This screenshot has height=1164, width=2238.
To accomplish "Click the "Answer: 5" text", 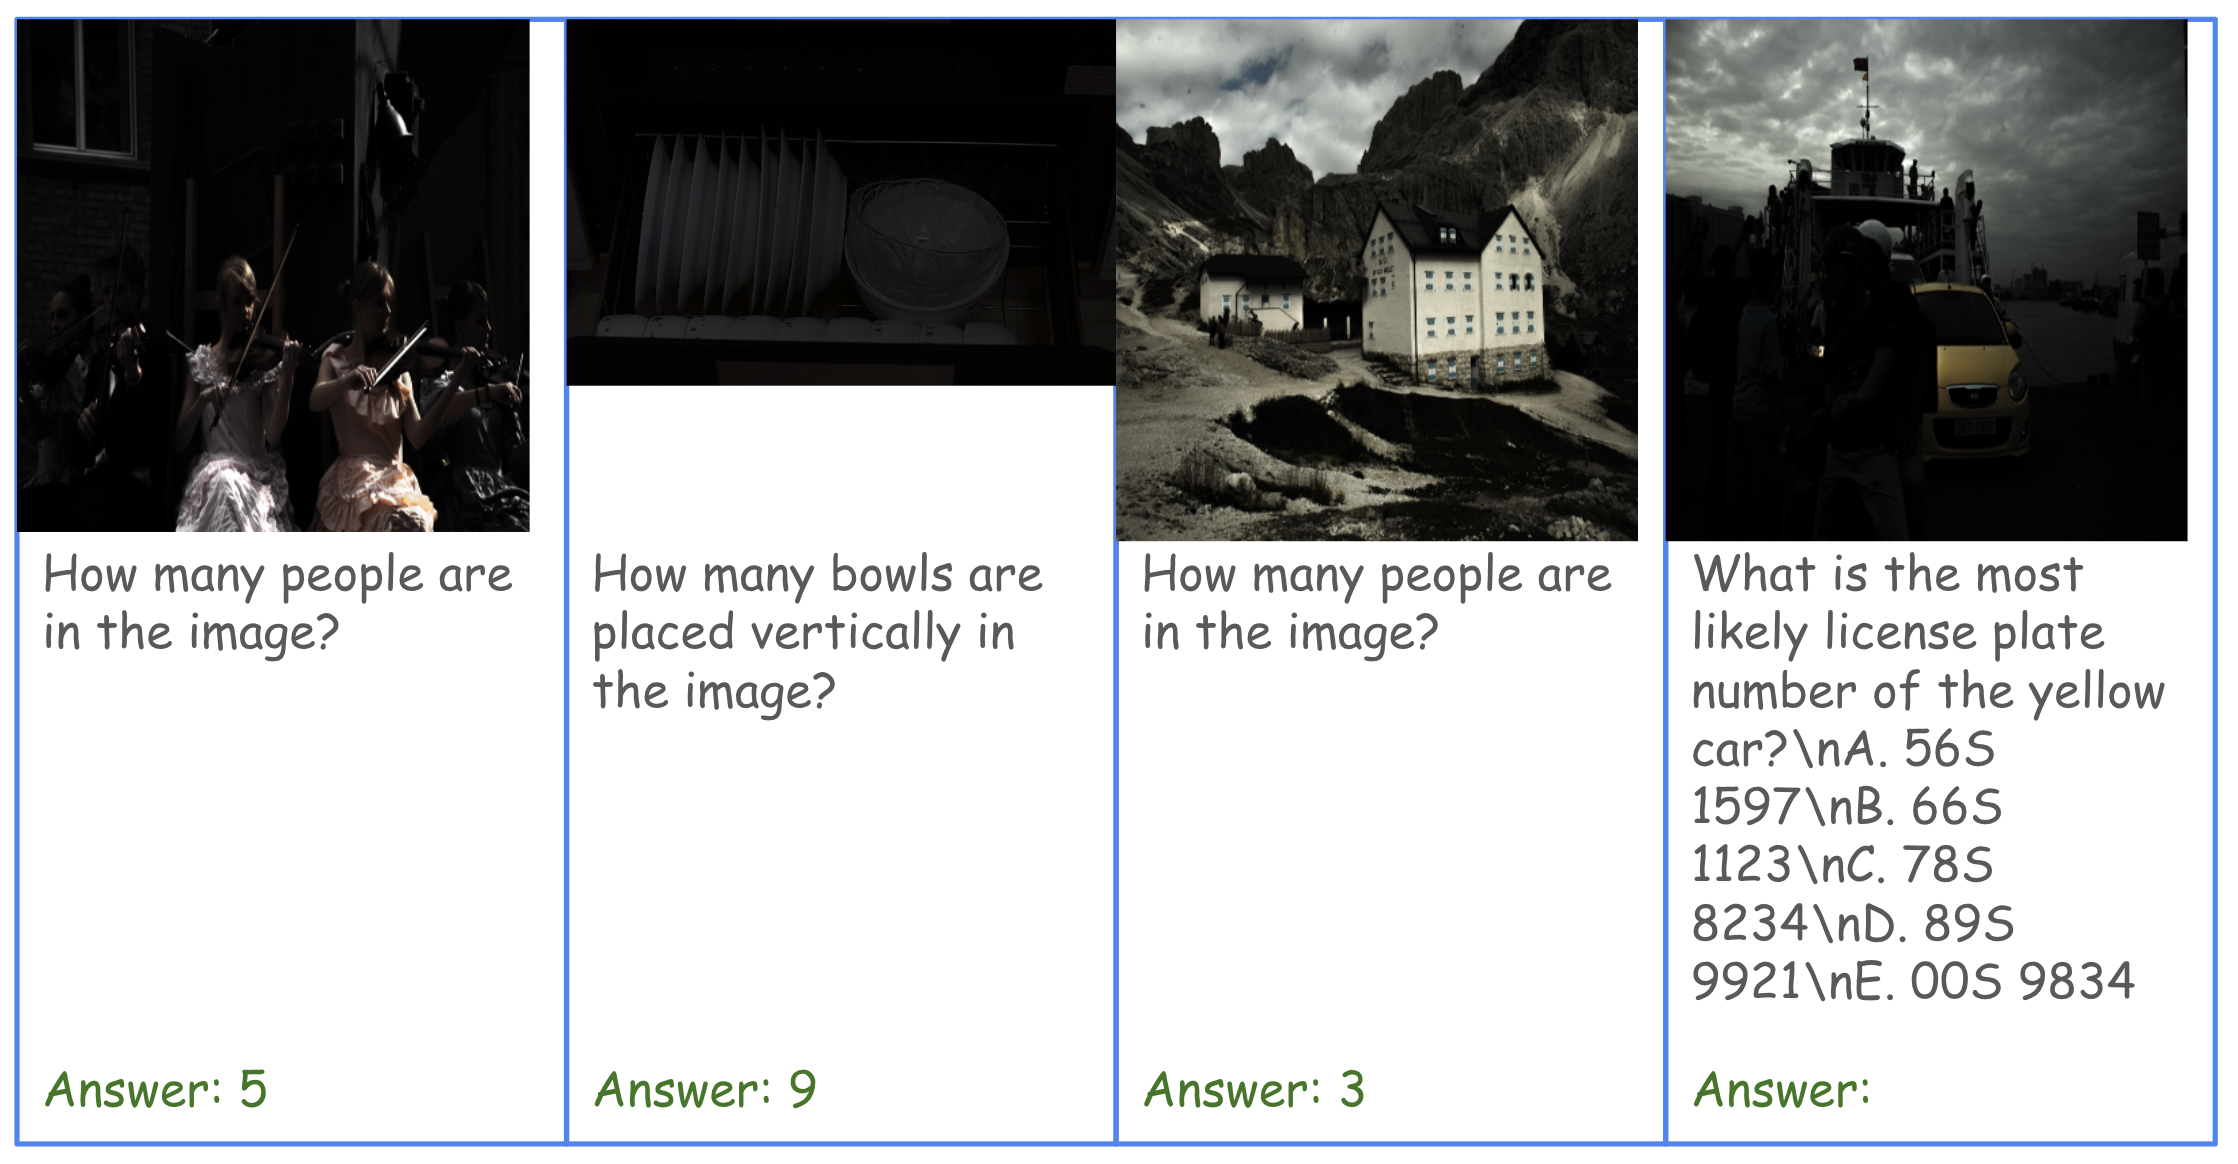I will click(x=156, y=1089).
